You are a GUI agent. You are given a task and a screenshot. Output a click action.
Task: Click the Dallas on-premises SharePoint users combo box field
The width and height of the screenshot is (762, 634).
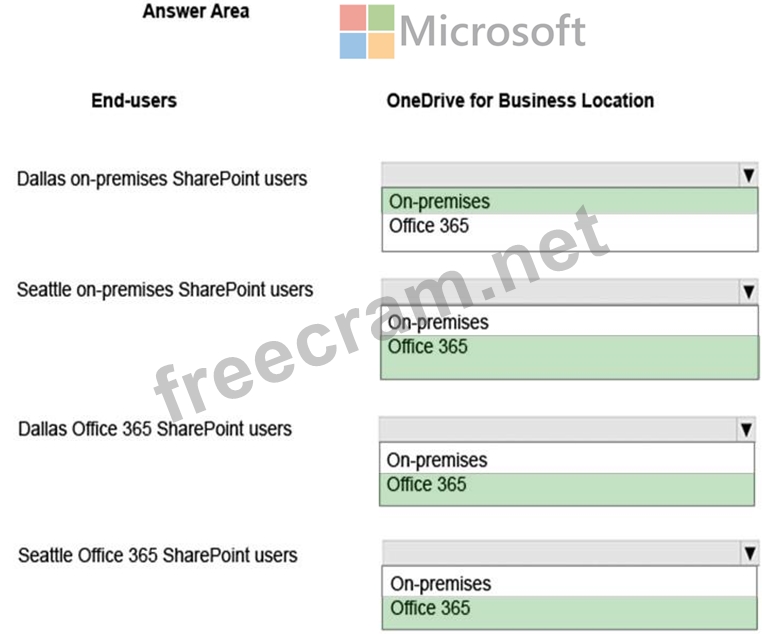[570, 175]
